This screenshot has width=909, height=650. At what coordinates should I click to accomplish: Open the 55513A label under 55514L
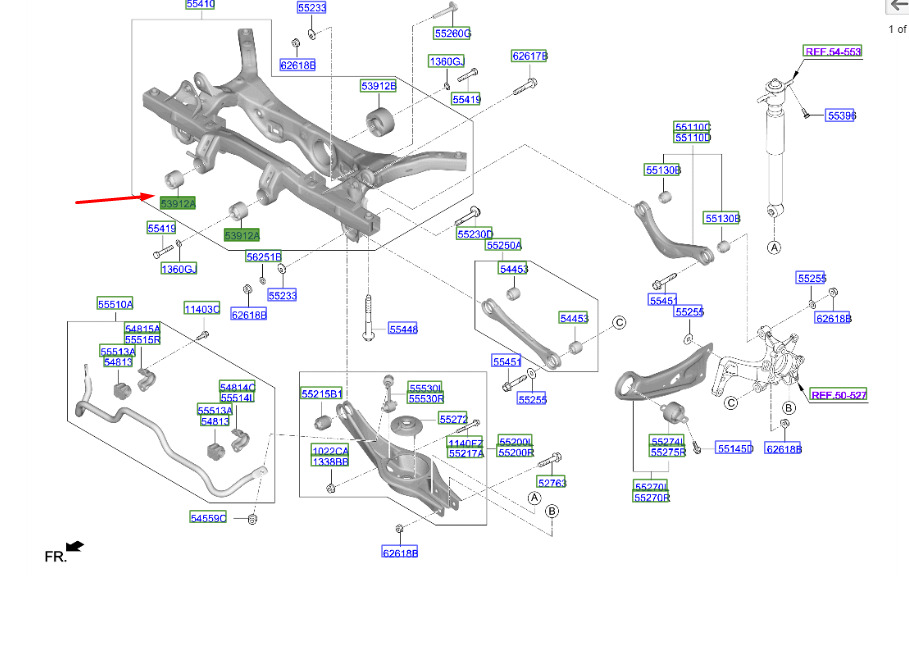pos(215,411)
